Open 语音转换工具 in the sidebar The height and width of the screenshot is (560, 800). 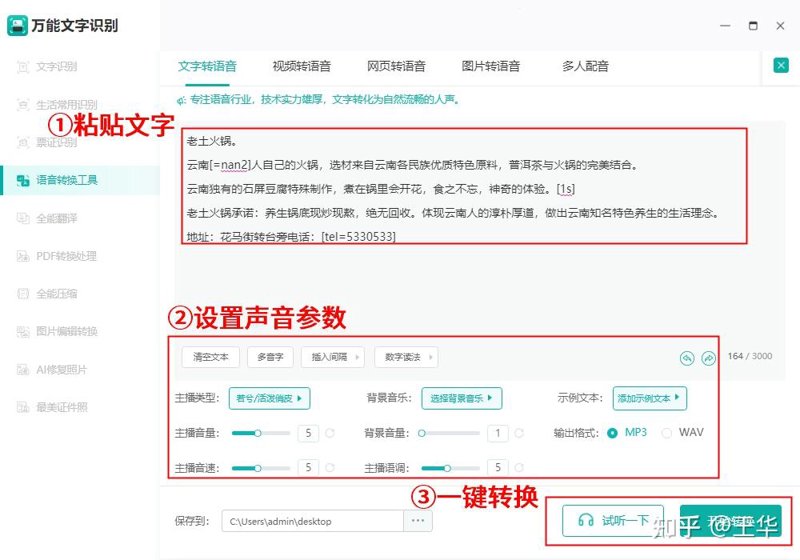tap(81, 180)
